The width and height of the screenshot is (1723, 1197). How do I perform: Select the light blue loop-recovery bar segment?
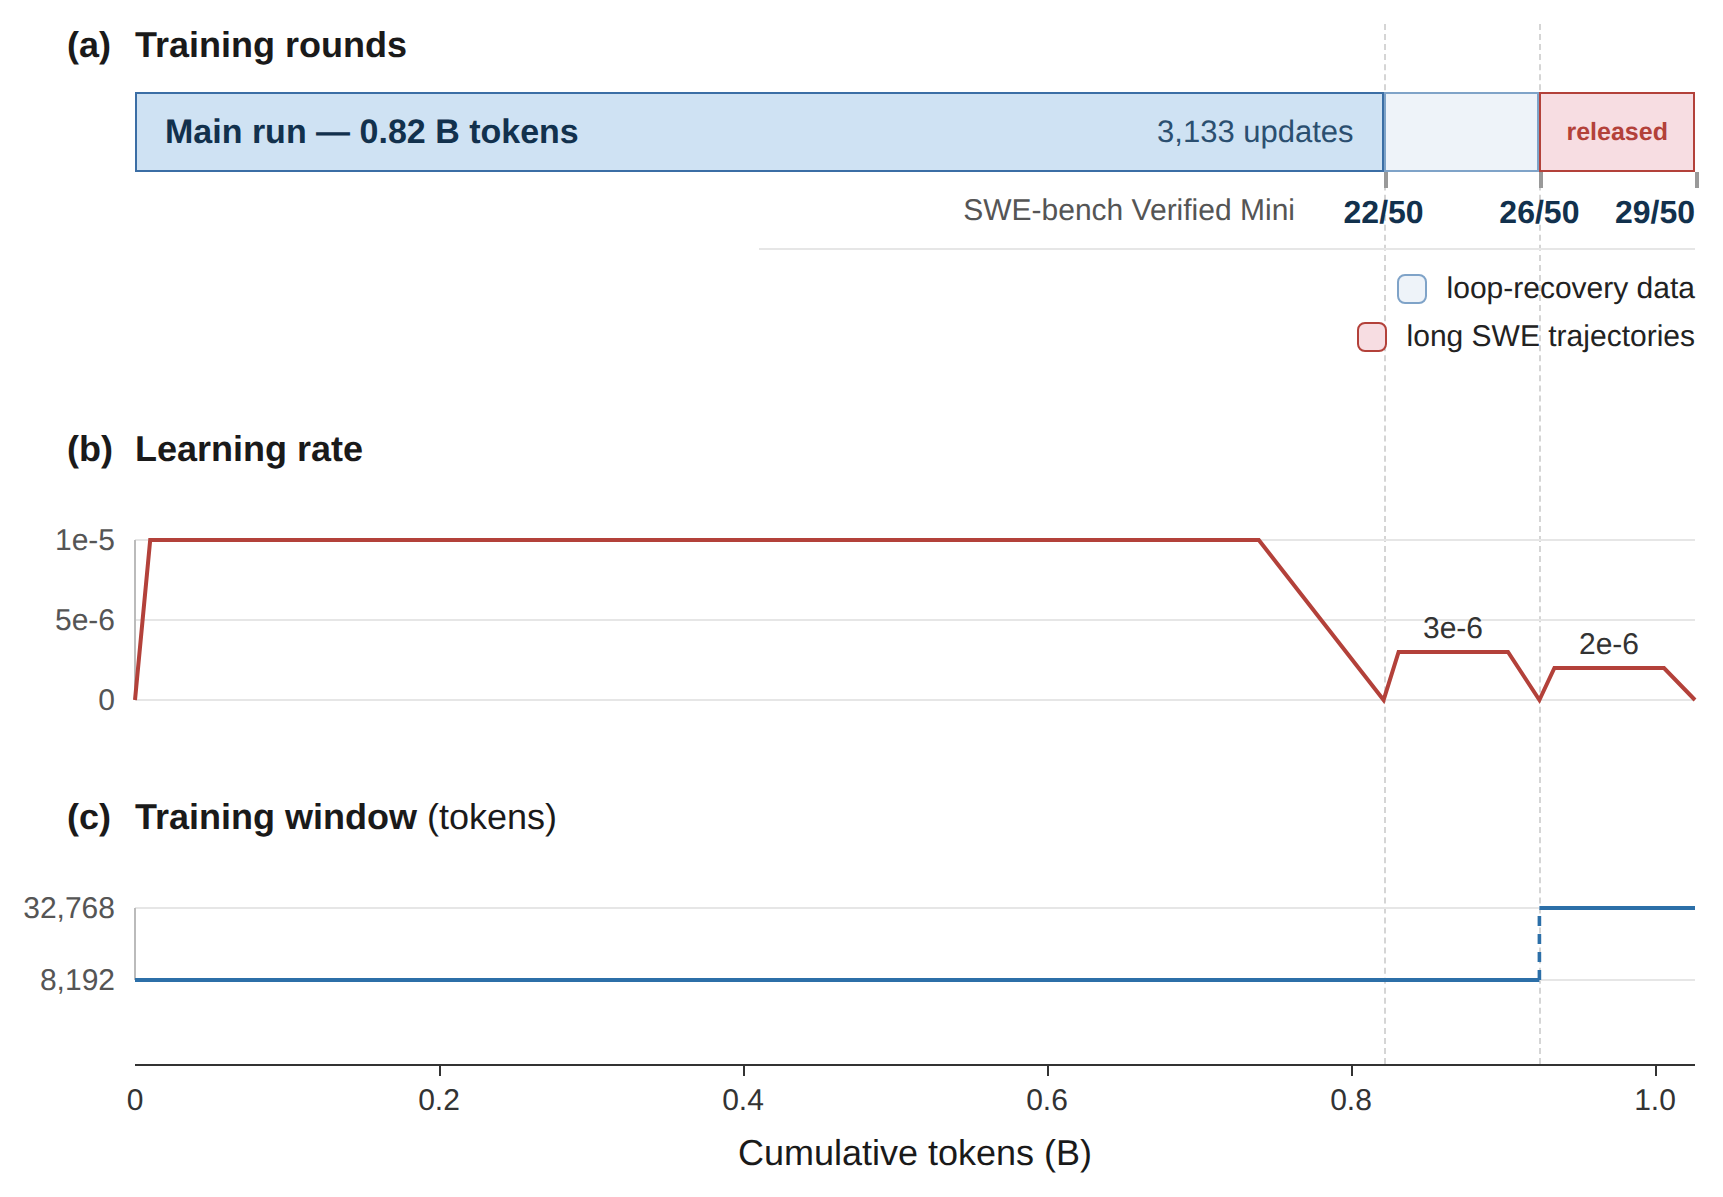pos(1461,132)
